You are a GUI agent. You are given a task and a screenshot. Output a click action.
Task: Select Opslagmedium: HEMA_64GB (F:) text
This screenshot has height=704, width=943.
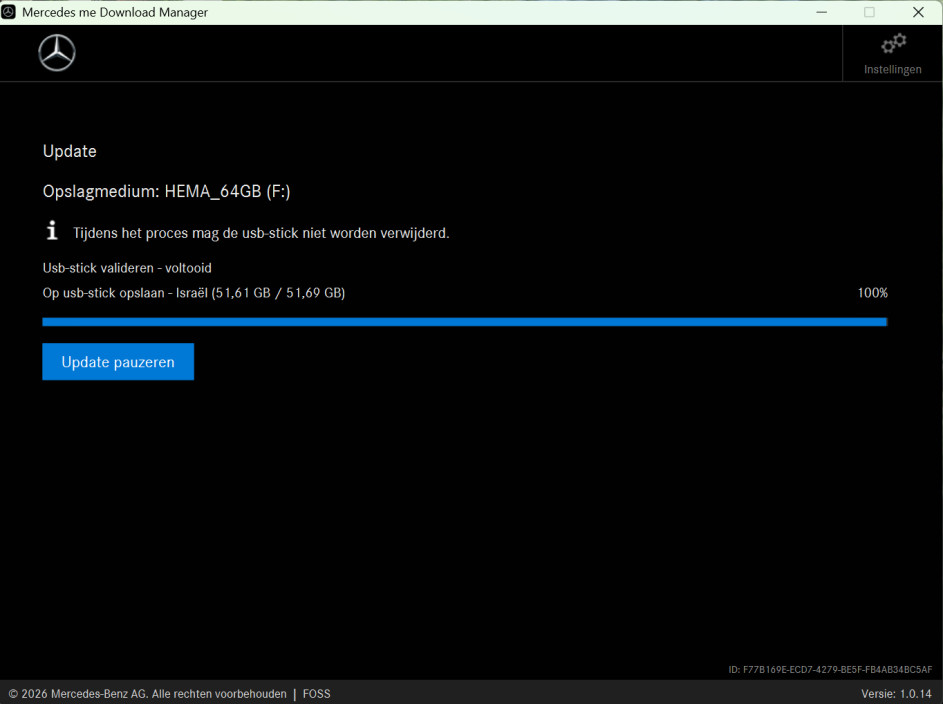point(167,191)
